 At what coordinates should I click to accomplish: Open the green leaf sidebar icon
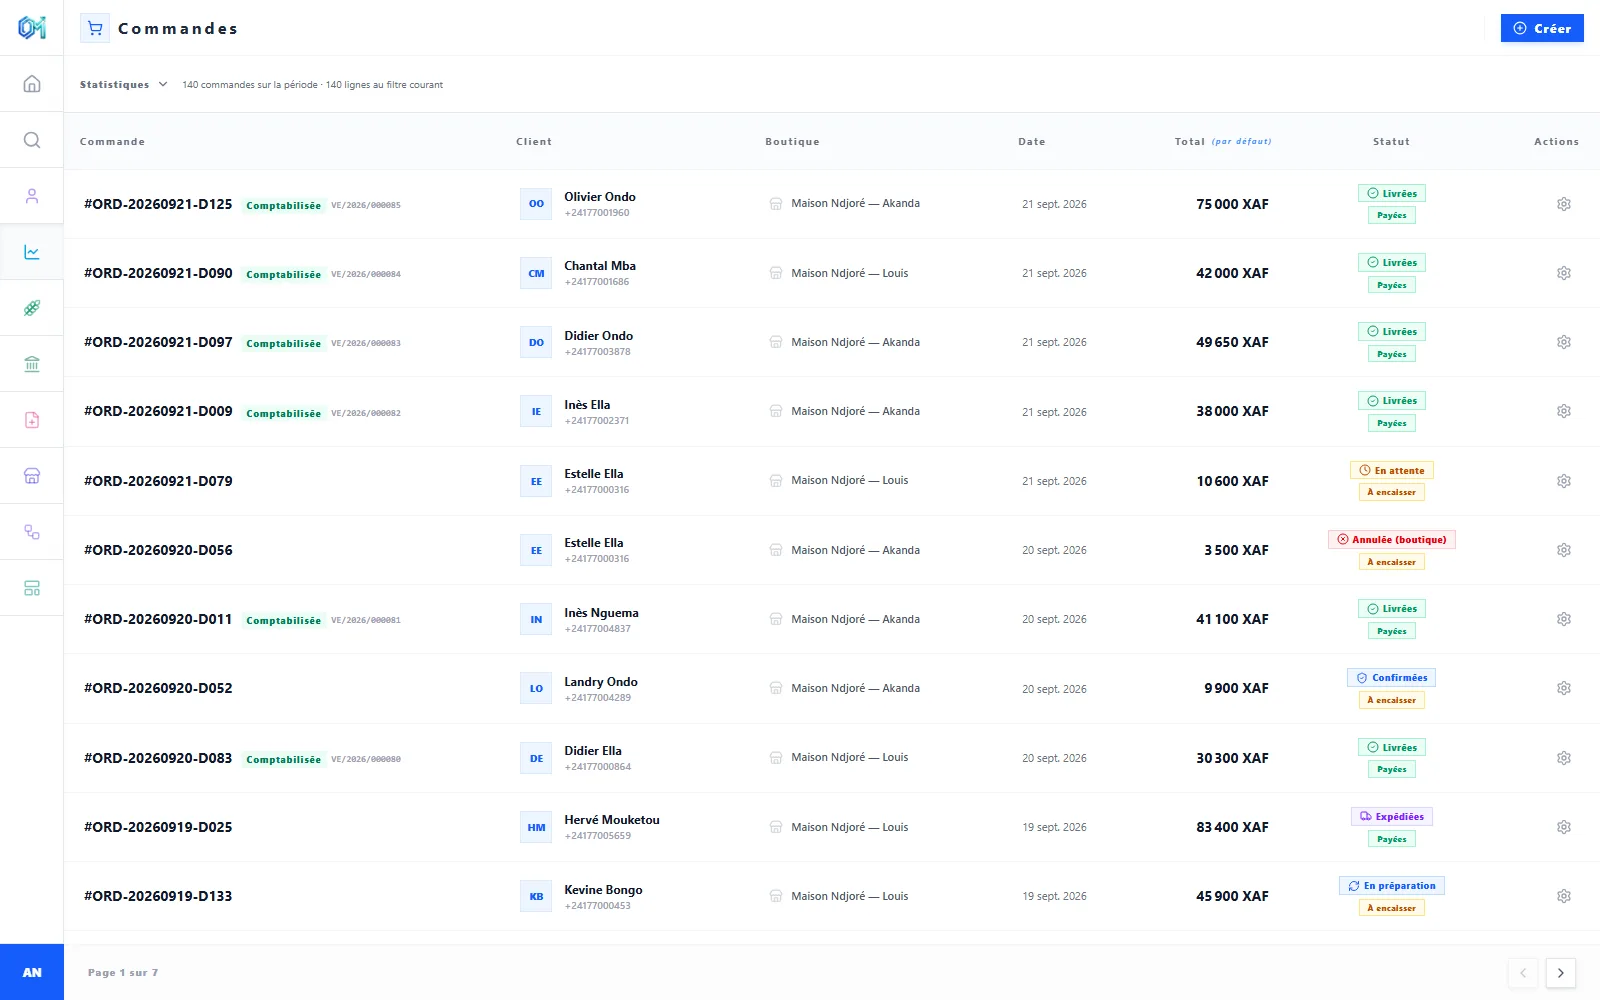tap(32, 308)
